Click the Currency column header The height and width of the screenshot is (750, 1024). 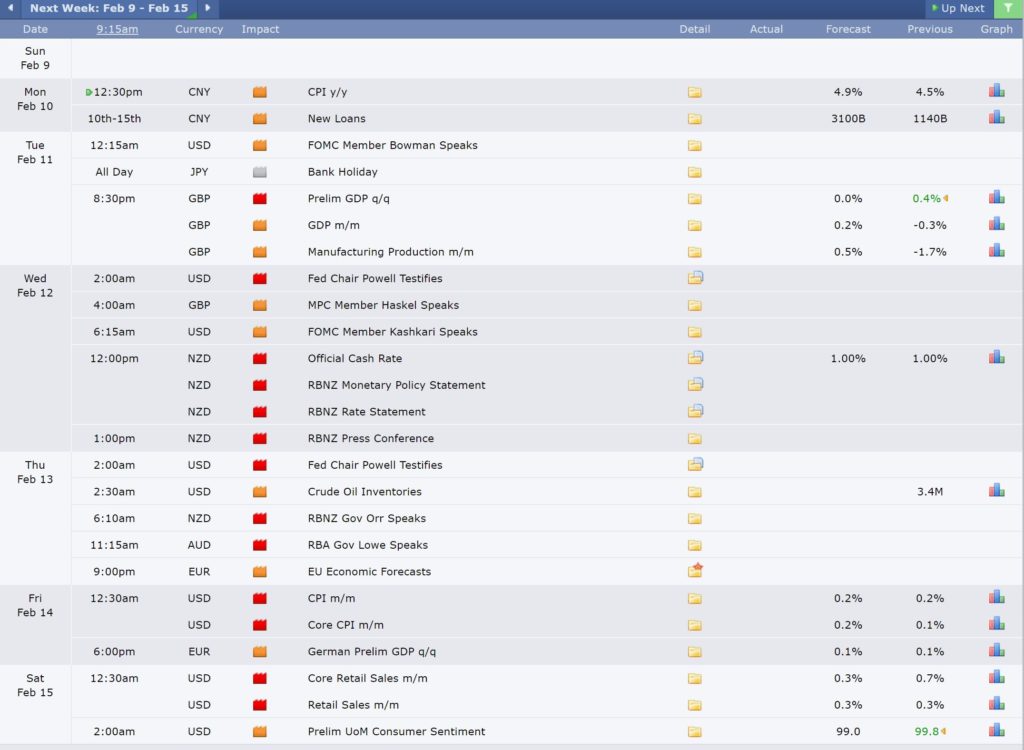(199, 29)
